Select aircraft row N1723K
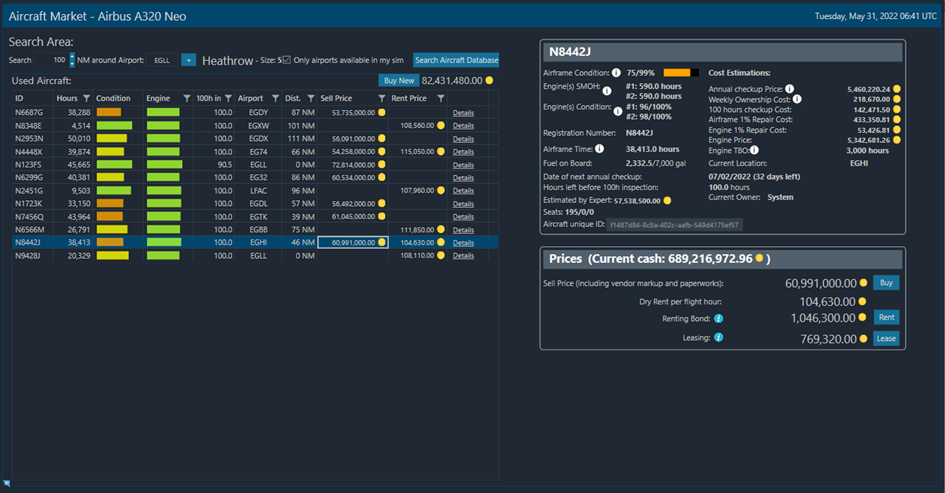945x493 pixels. [x=255, y=203]
